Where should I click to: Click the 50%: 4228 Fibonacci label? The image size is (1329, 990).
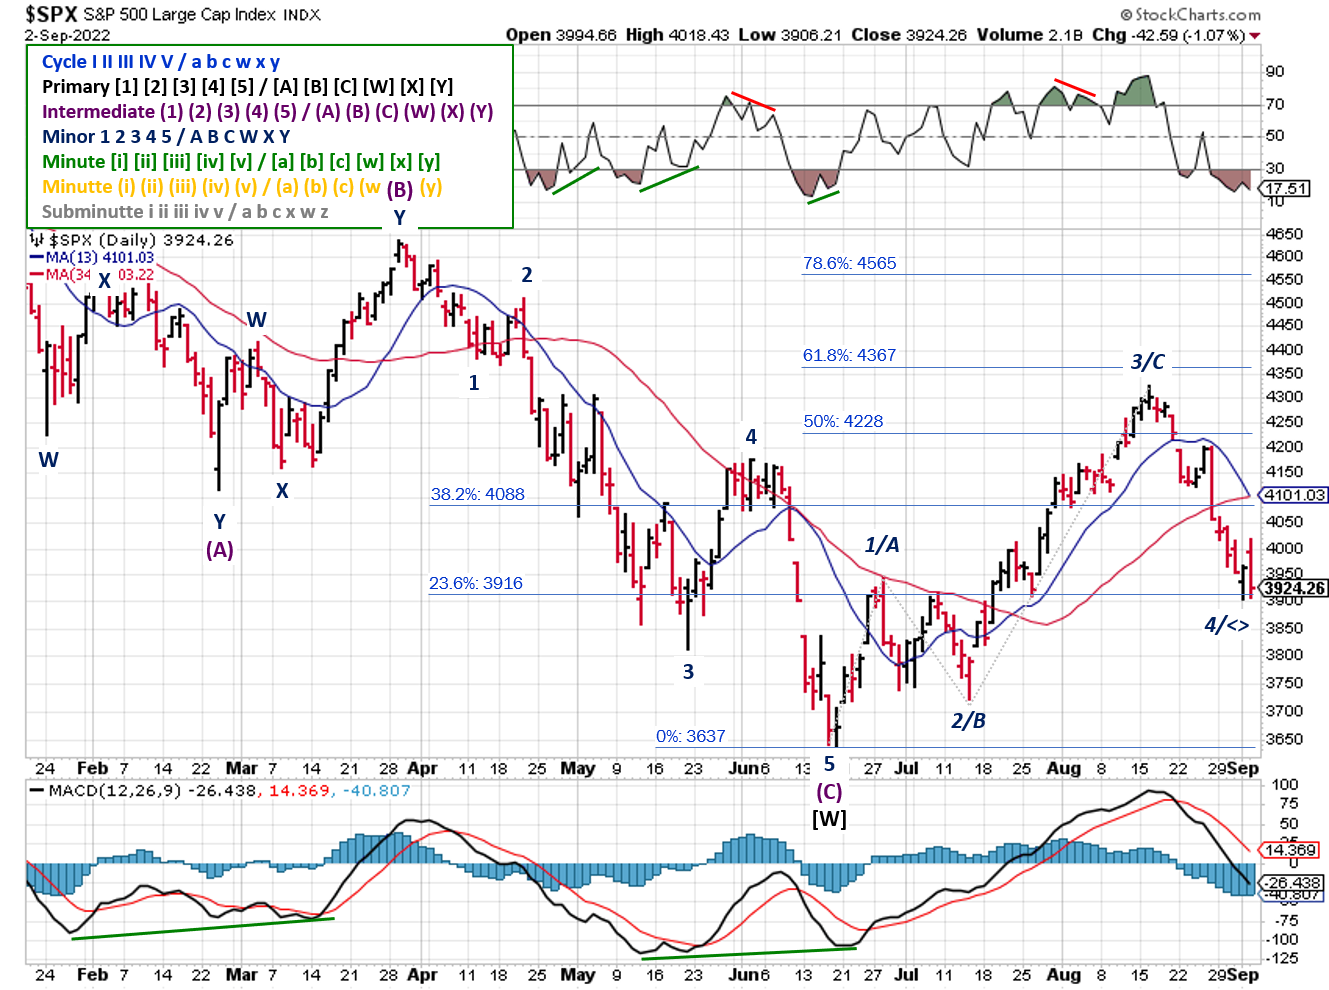(x=844, y=421)
